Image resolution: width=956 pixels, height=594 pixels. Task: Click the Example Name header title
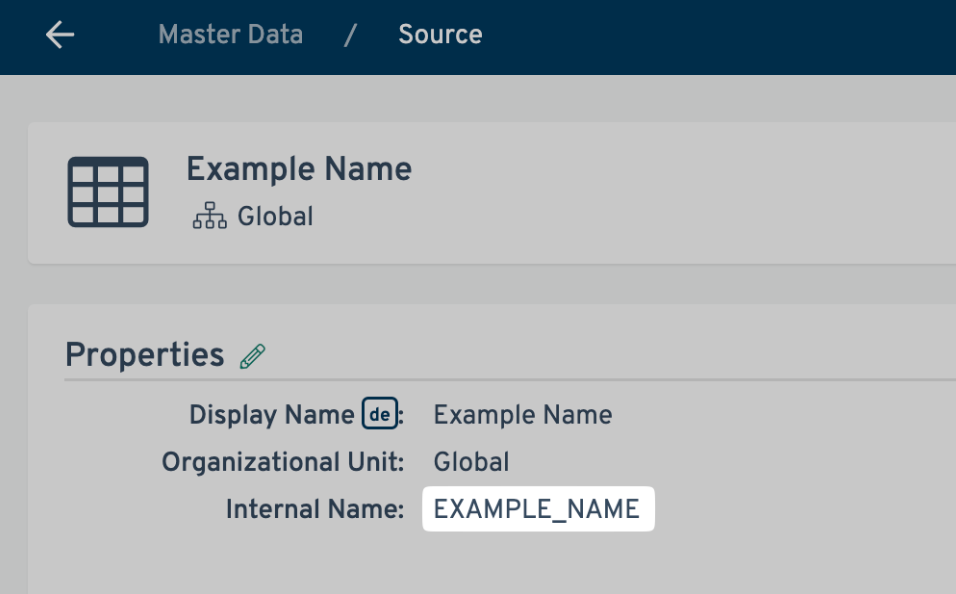298,169
